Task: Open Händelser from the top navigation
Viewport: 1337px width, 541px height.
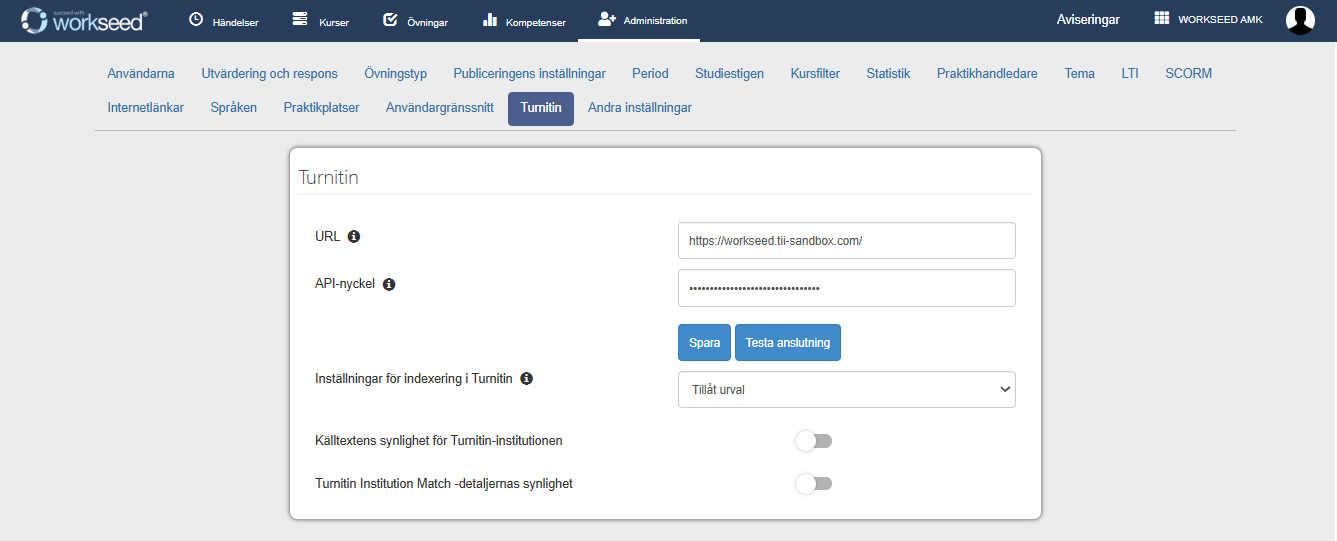Action: [224, 21]
